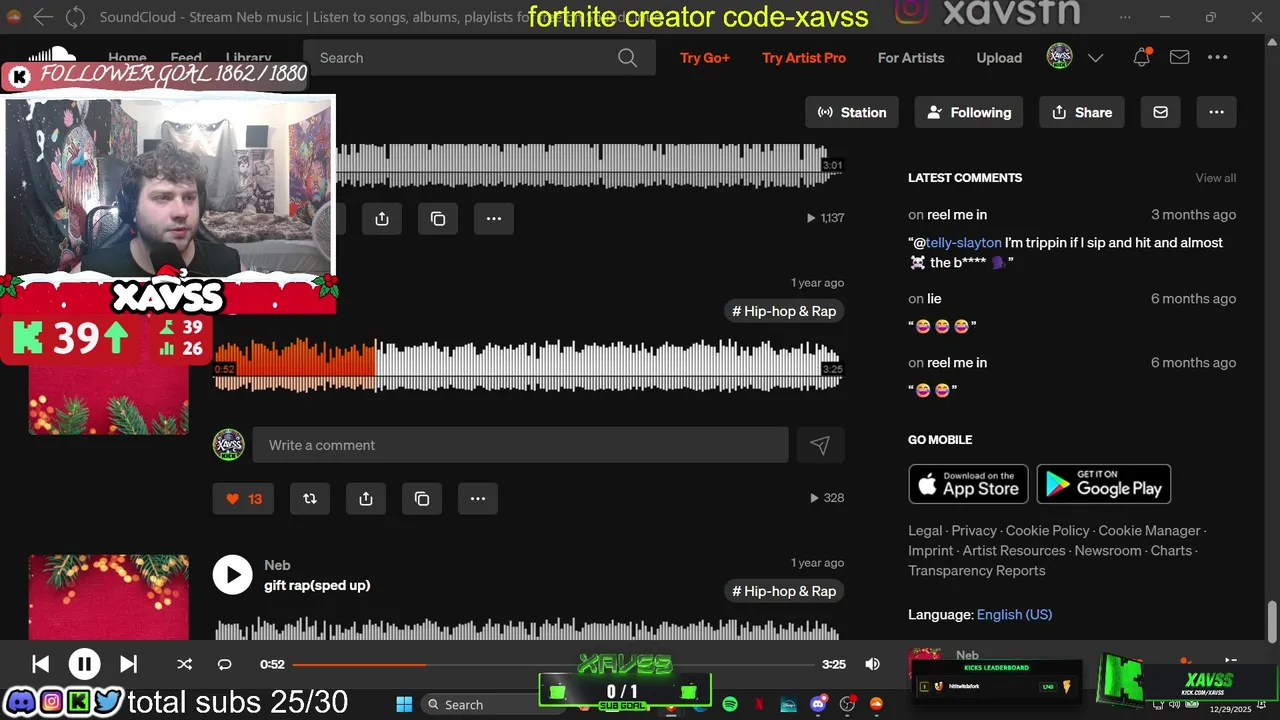Go to For Artists page
Viewport: 1280px width, 720px height.
(x=911, y=58)
